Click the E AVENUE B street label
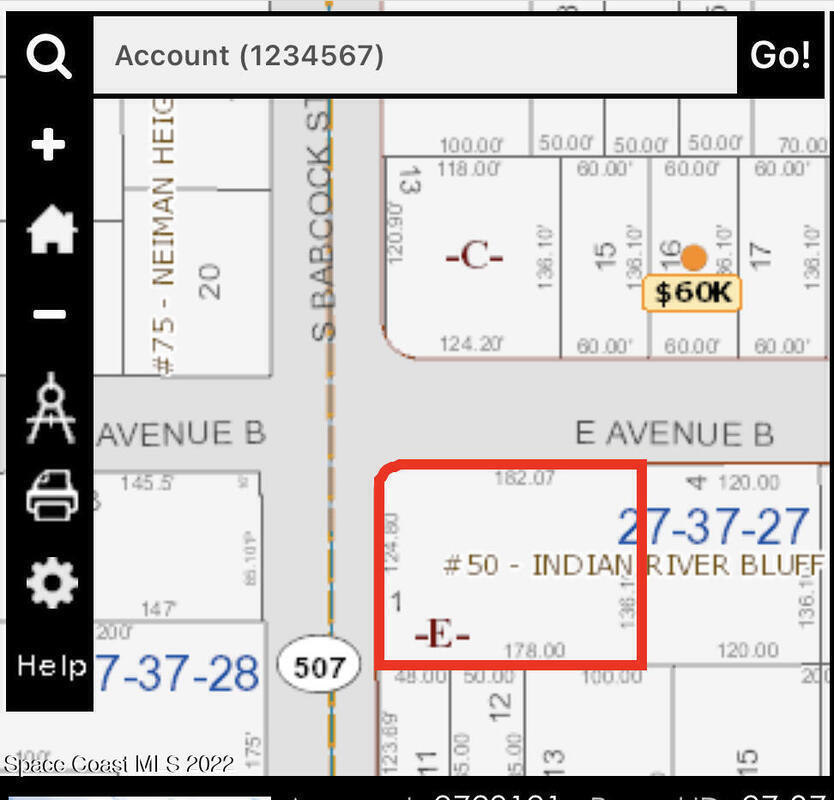Viewport: 834px width, 800px height. (674, 434)
